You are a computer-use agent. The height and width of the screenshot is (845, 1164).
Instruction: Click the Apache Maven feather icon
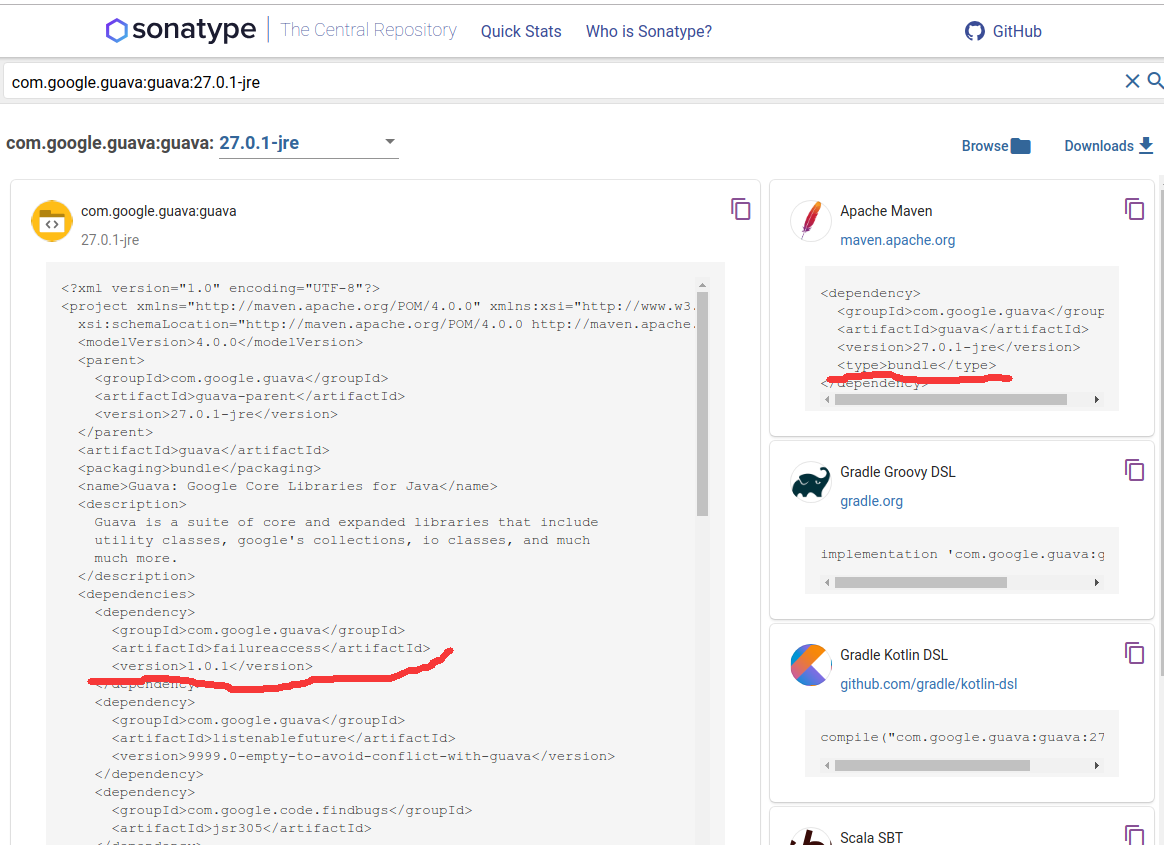click(811, 221)
